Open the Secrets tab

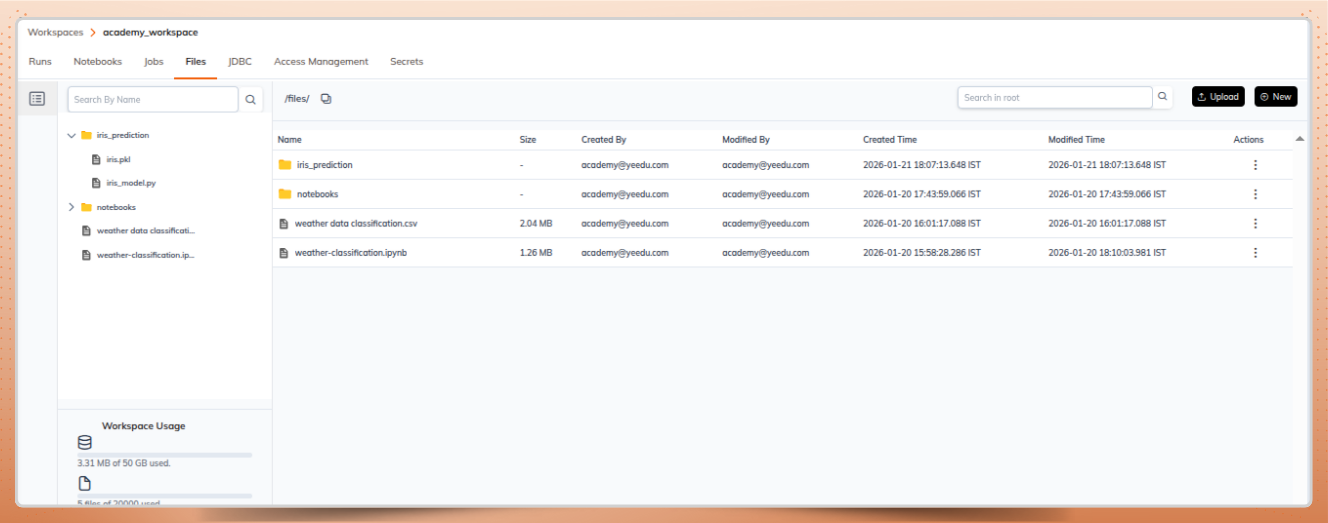pos(407,61)
